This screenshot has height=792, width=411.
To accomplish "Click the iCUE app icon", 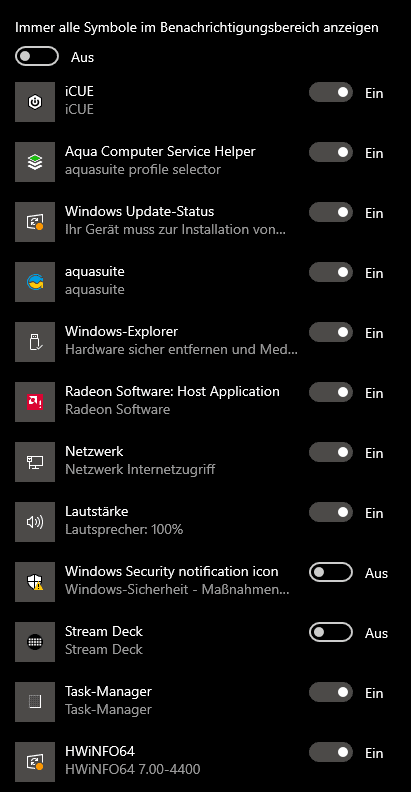I will [x=35, y=102].
